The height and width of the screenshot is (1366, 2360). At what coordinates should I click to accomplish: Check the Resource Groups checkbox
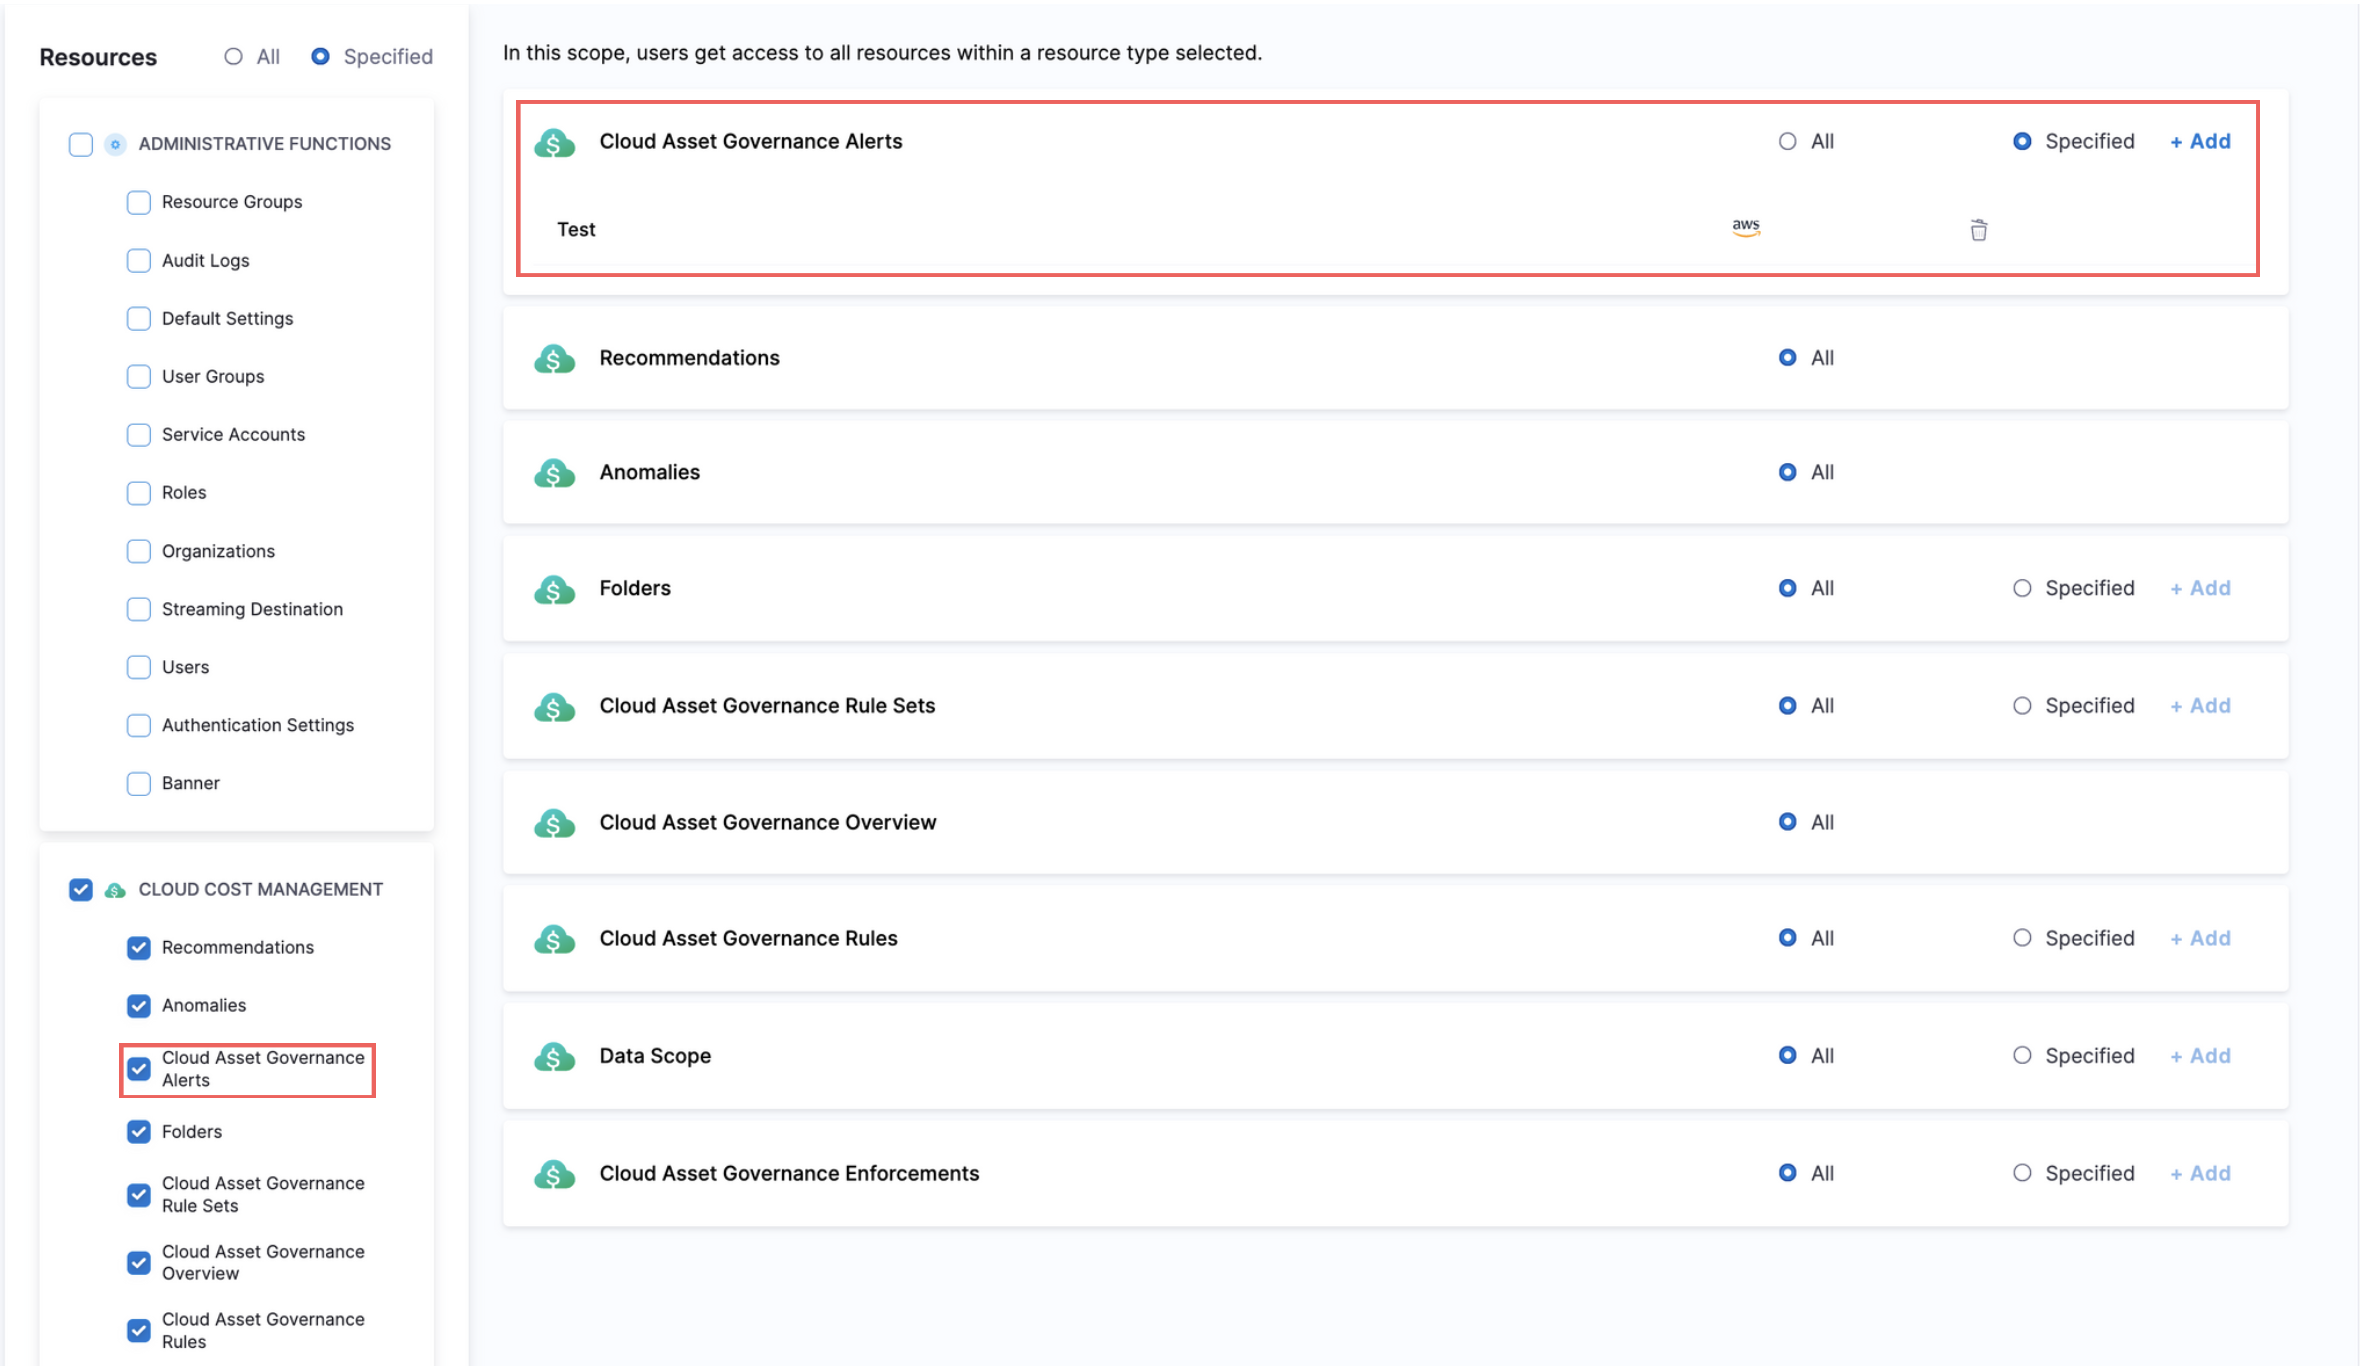139,202
